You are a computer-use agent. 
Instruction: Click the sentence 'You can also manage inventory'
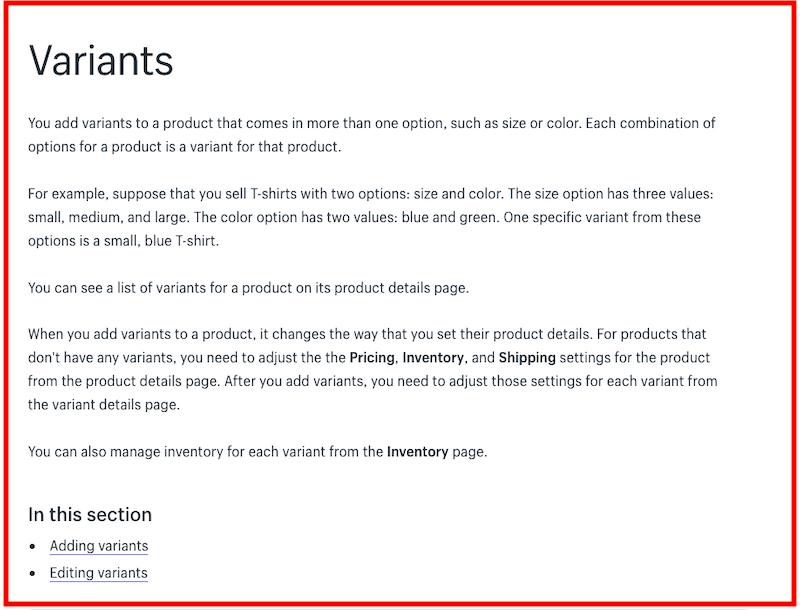coord(258,451)
